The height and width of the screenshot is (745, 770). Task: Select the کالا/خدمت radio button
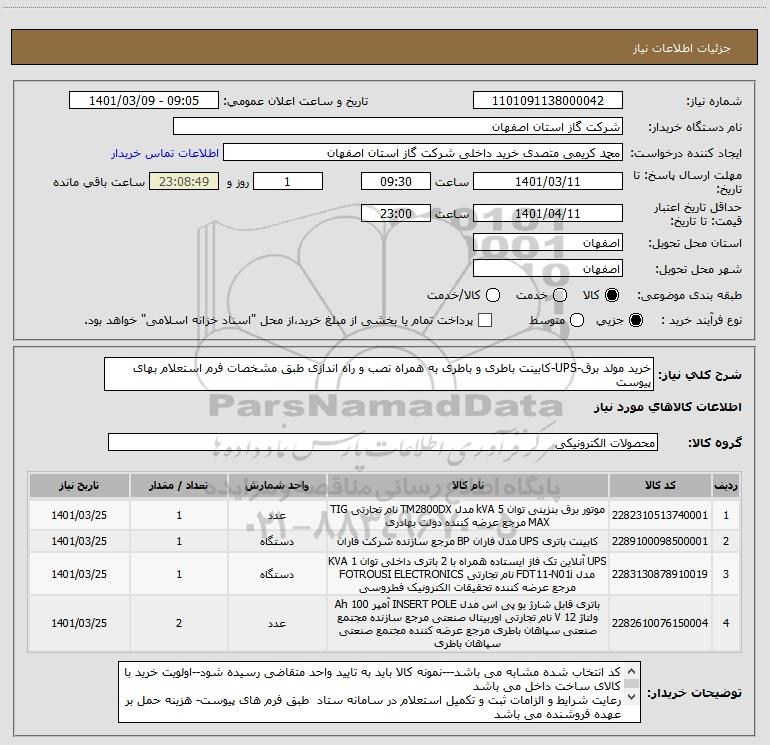pos(493,295)
